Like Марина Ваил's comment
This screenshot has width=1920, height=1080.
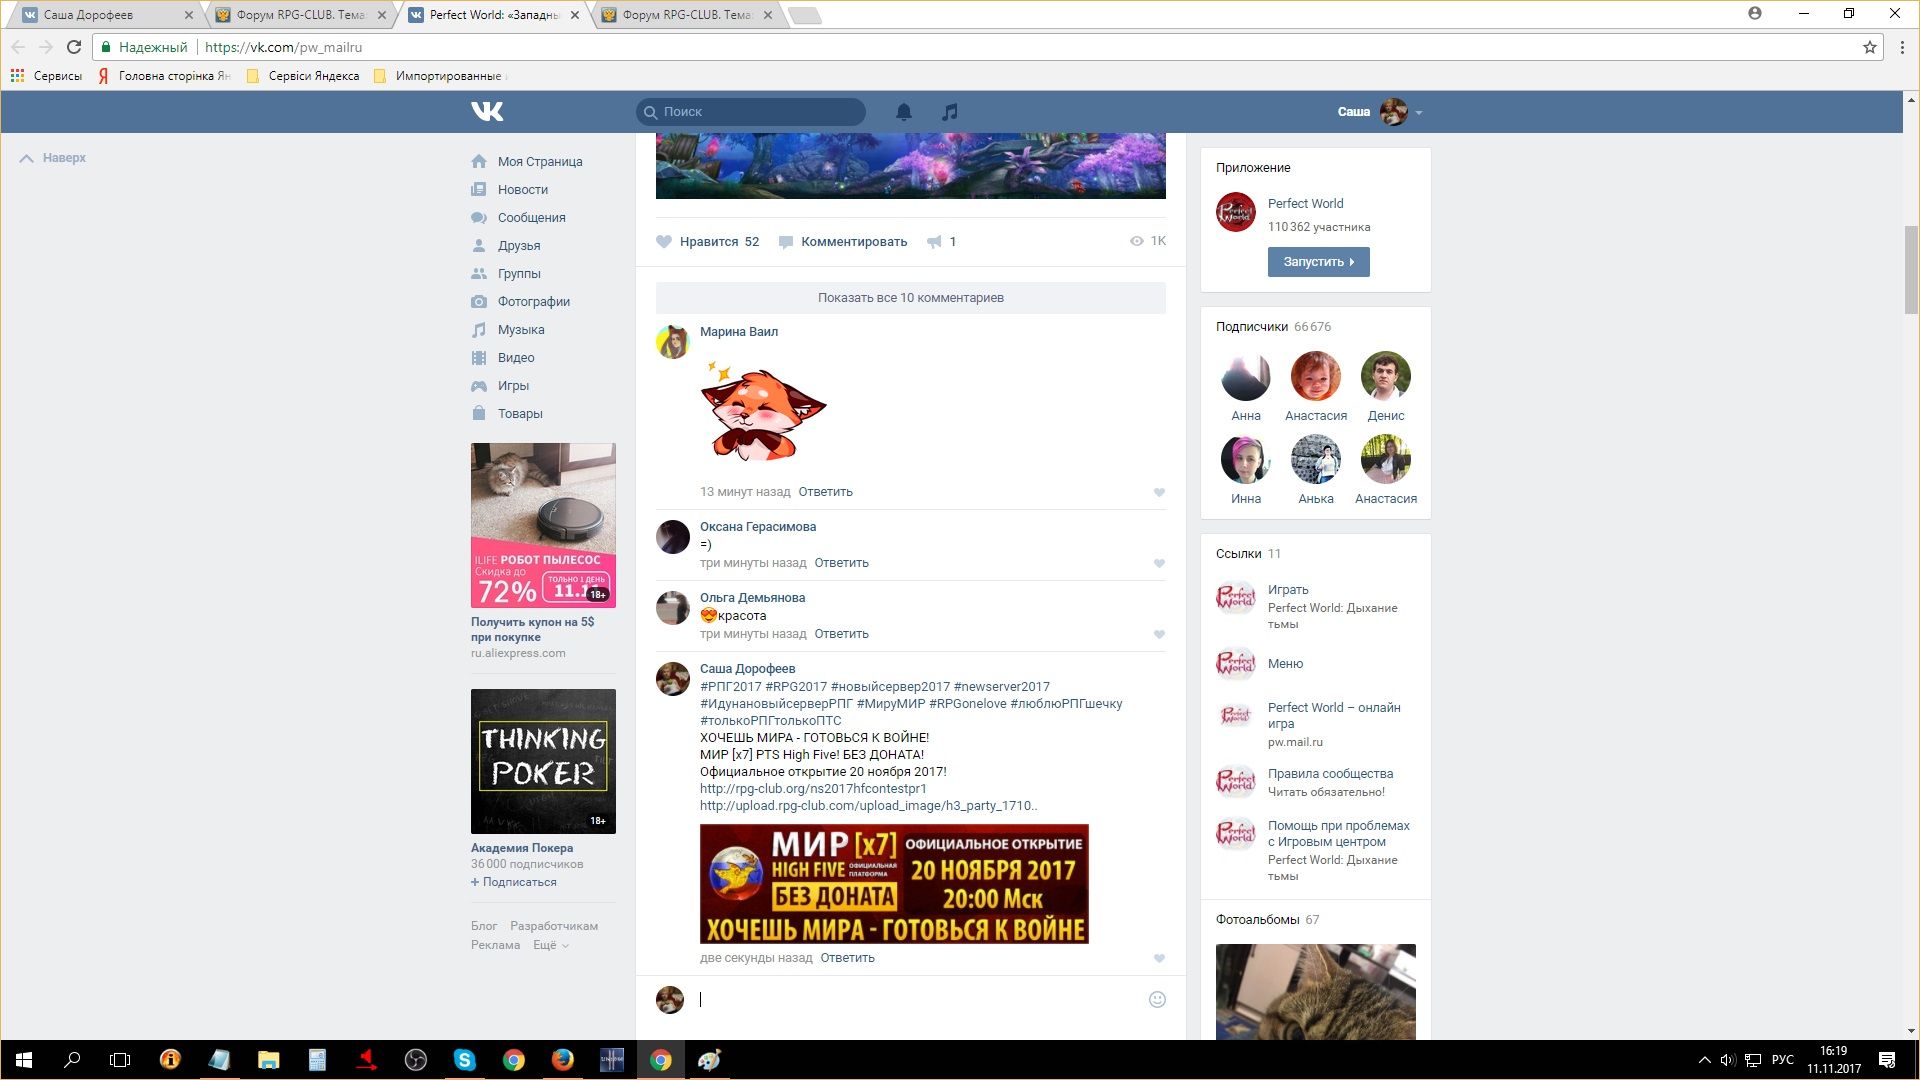tap(1159, 492)
